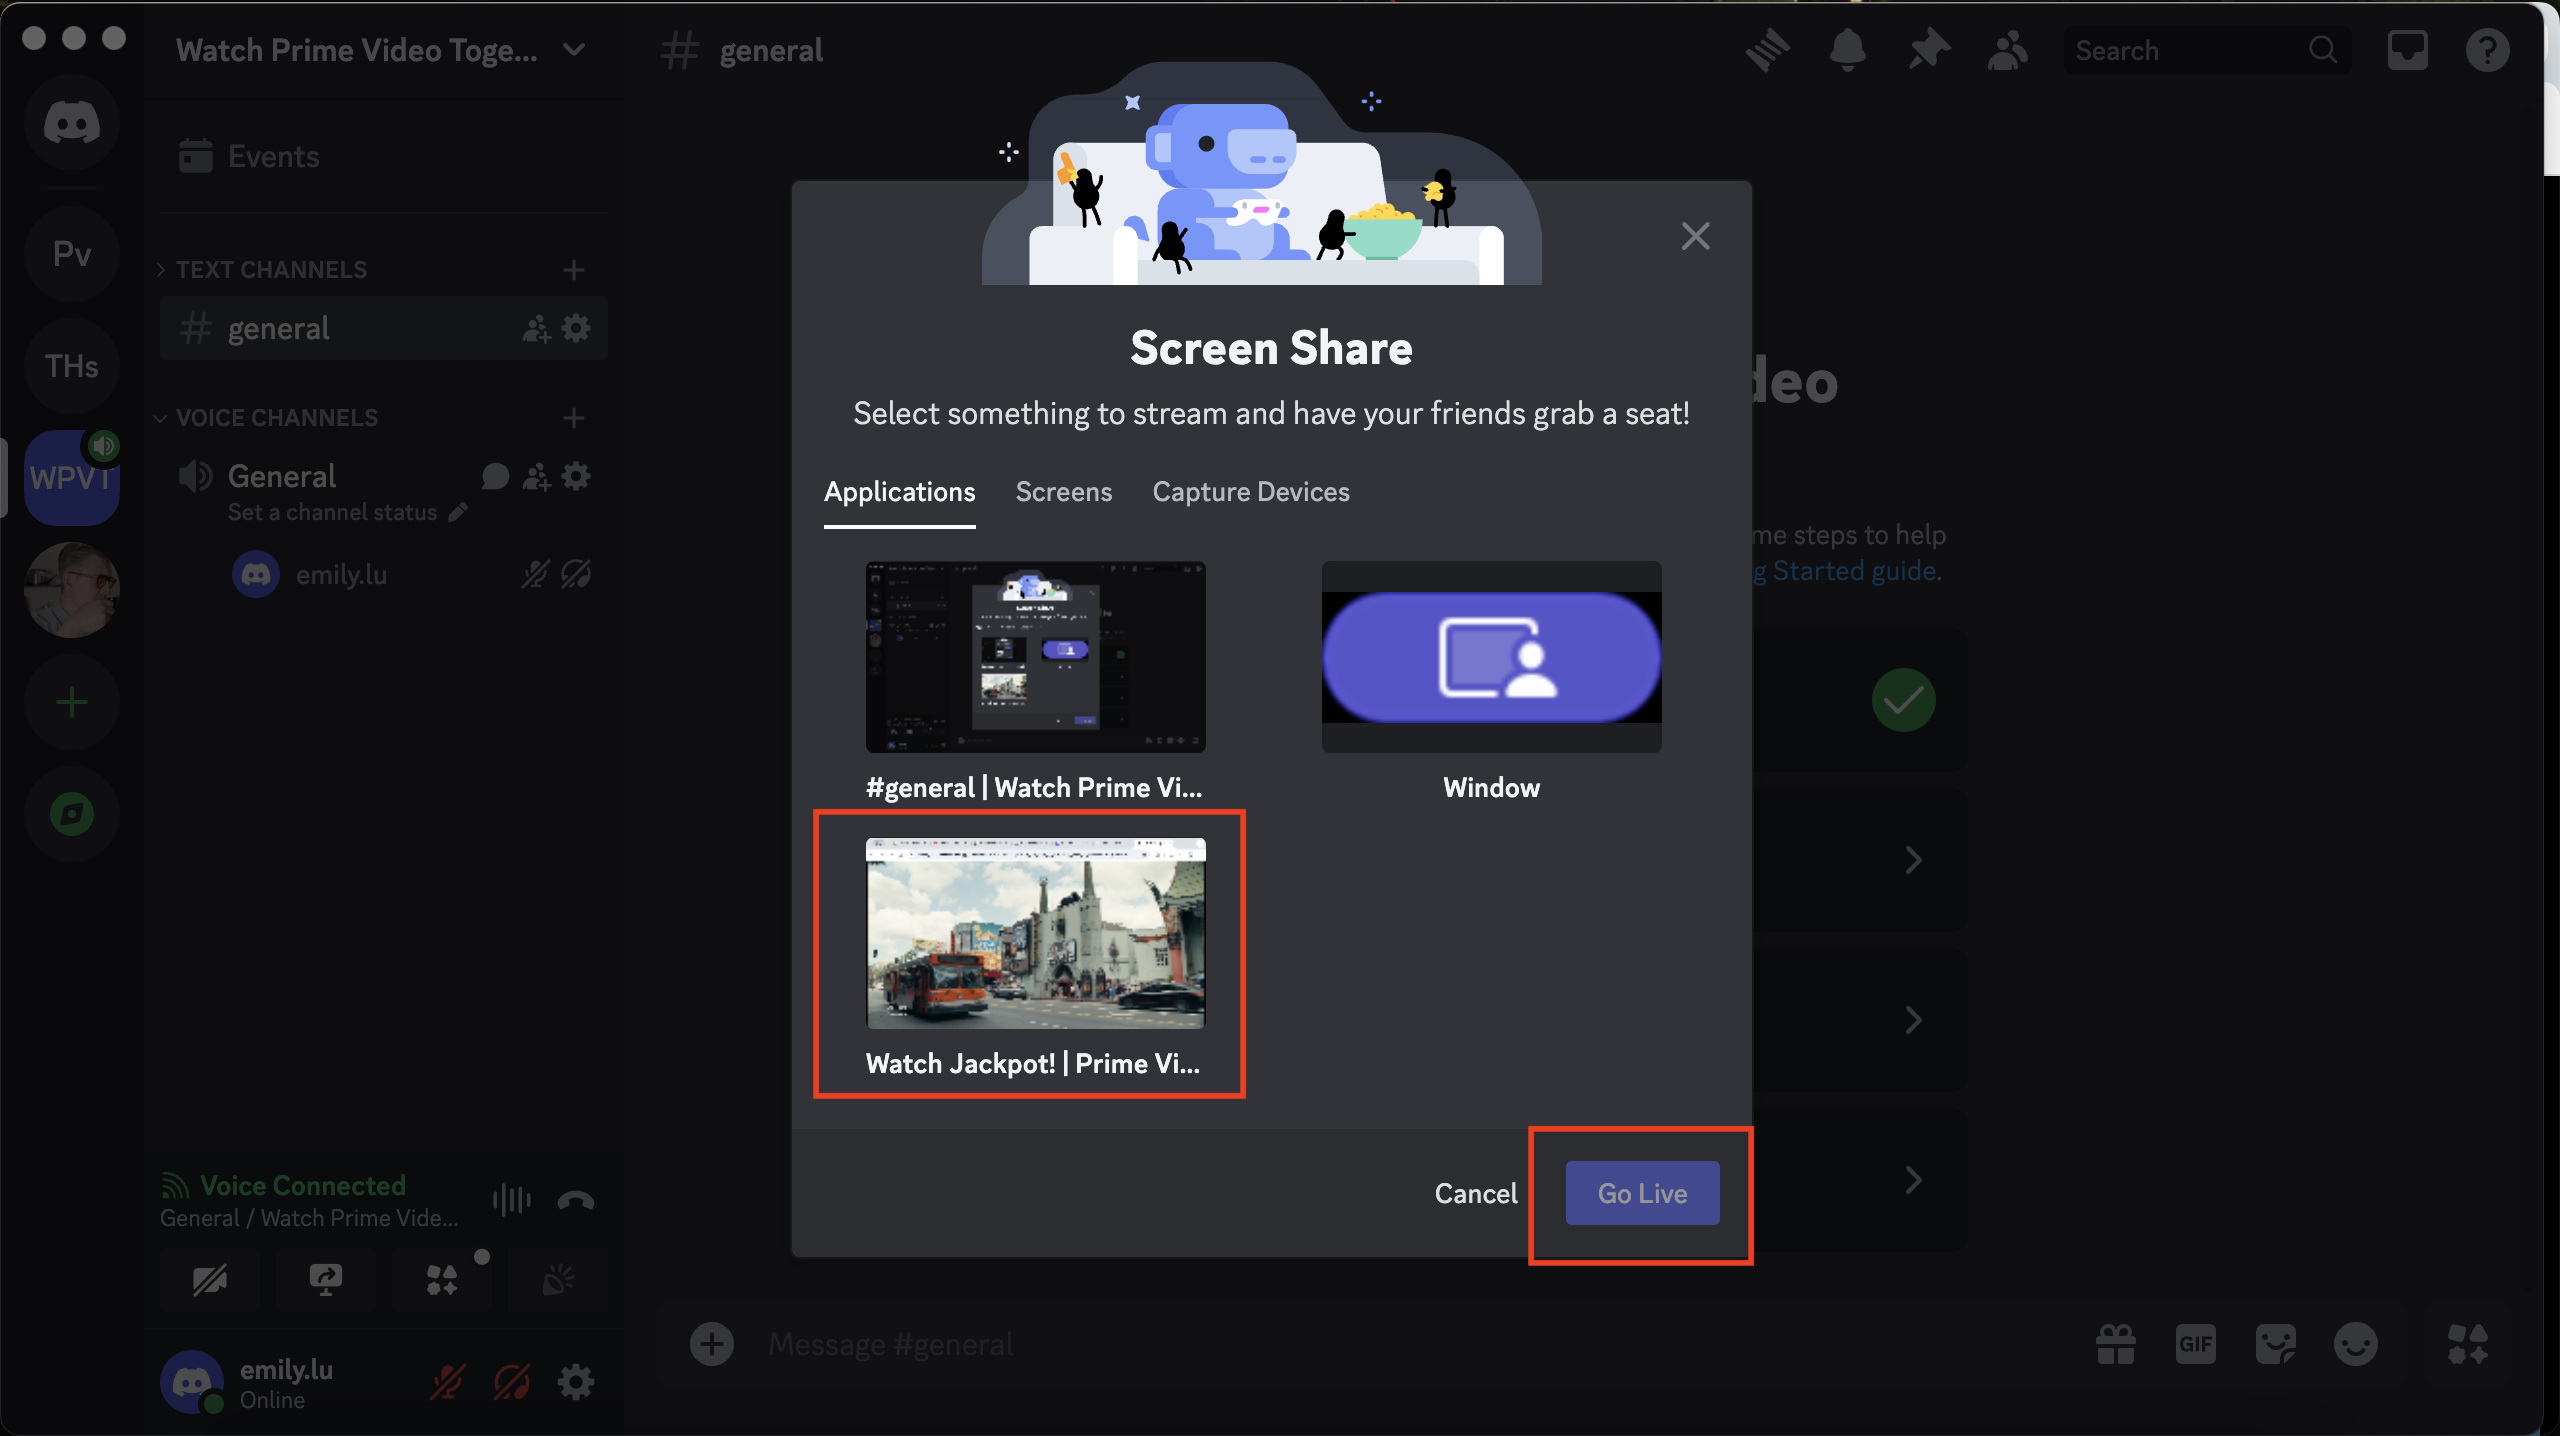Image resolution: width=2560 pixels, height=1436 pixels.
Task: Open the notification settings bell icon
Action: pyautogui.click(x=1848, y=50)
